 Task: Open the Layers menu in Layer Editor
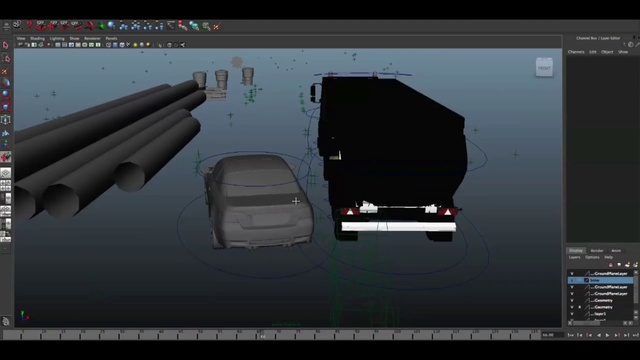pos(574,257)
